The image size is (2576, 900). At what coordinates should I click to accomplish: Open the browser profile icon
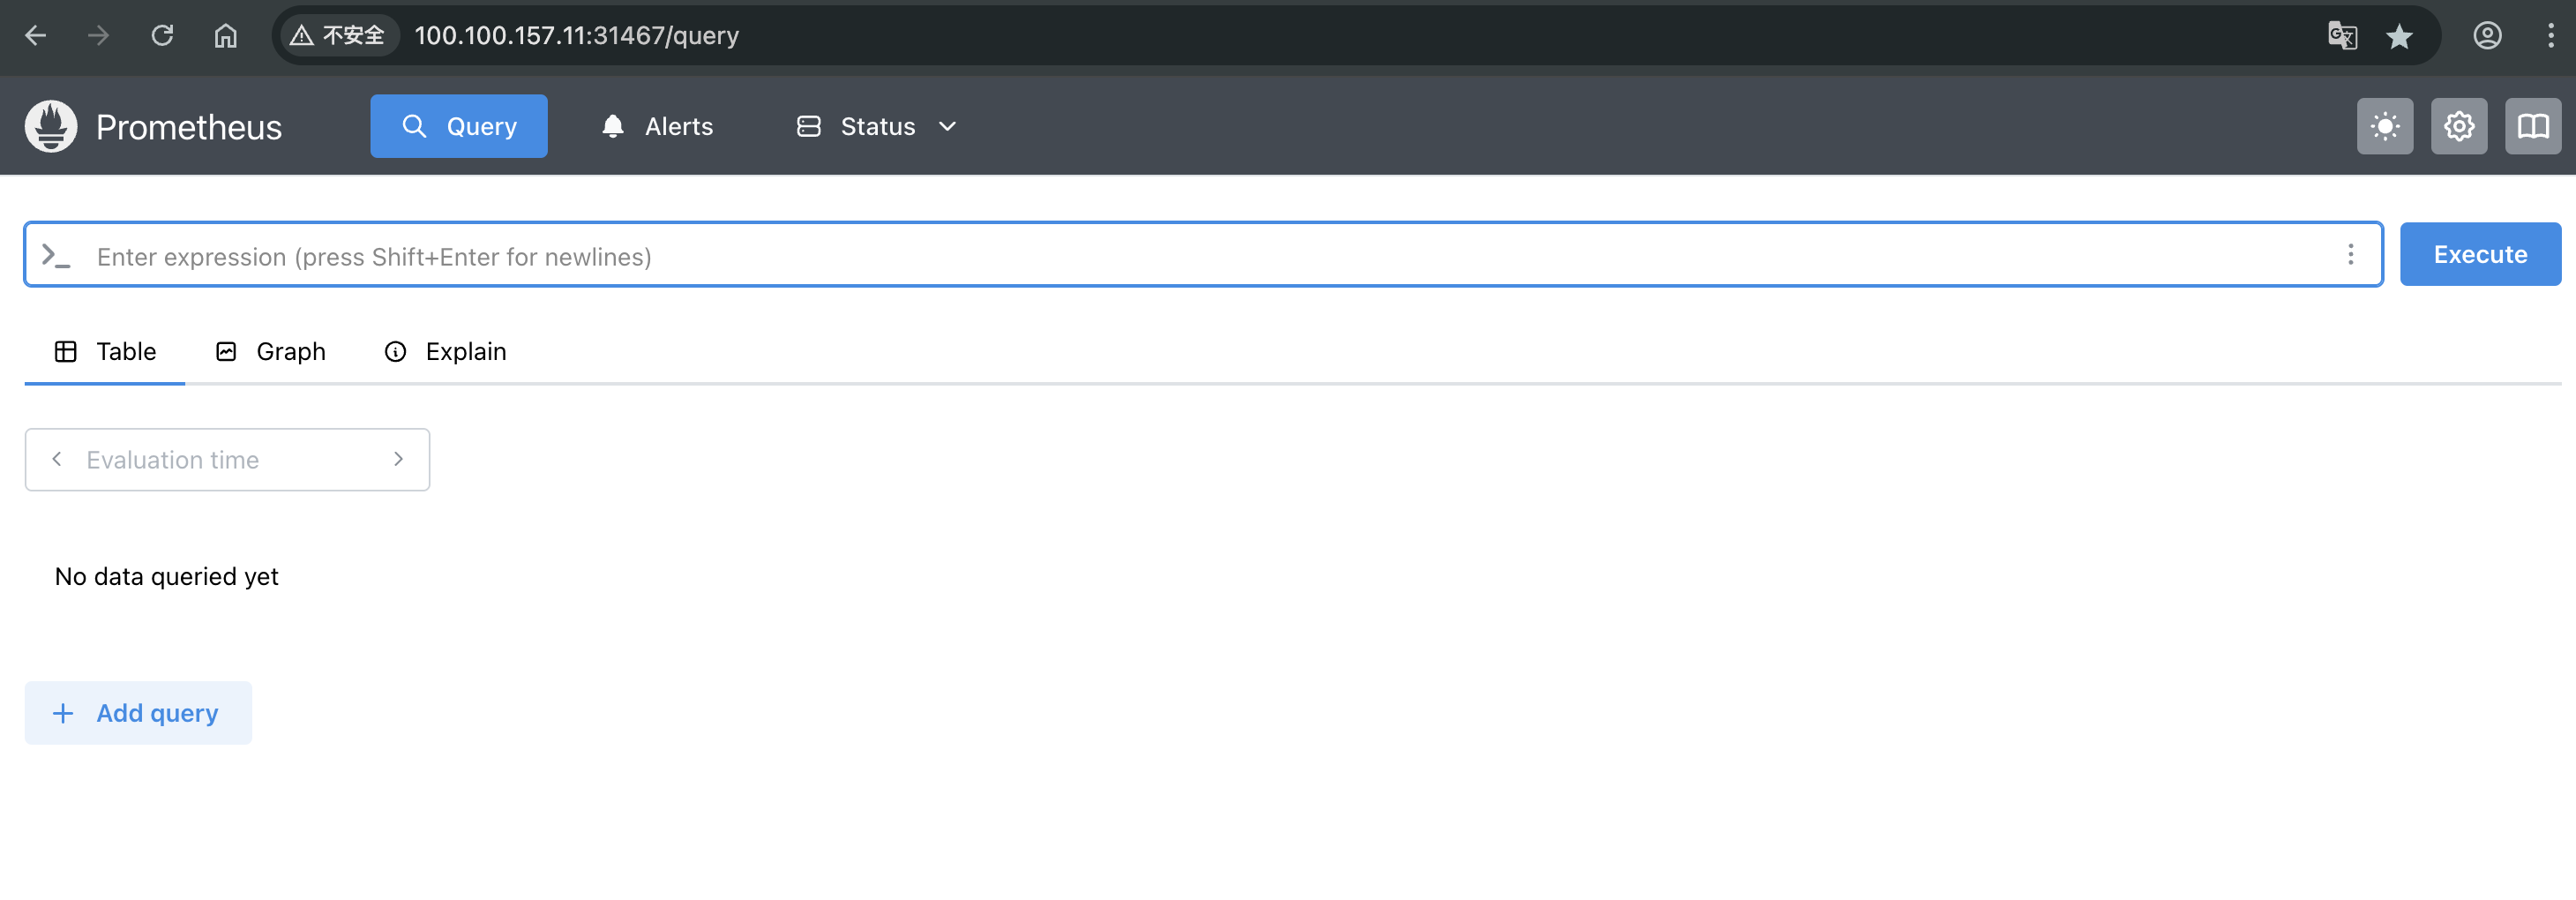coord(2488,36)
